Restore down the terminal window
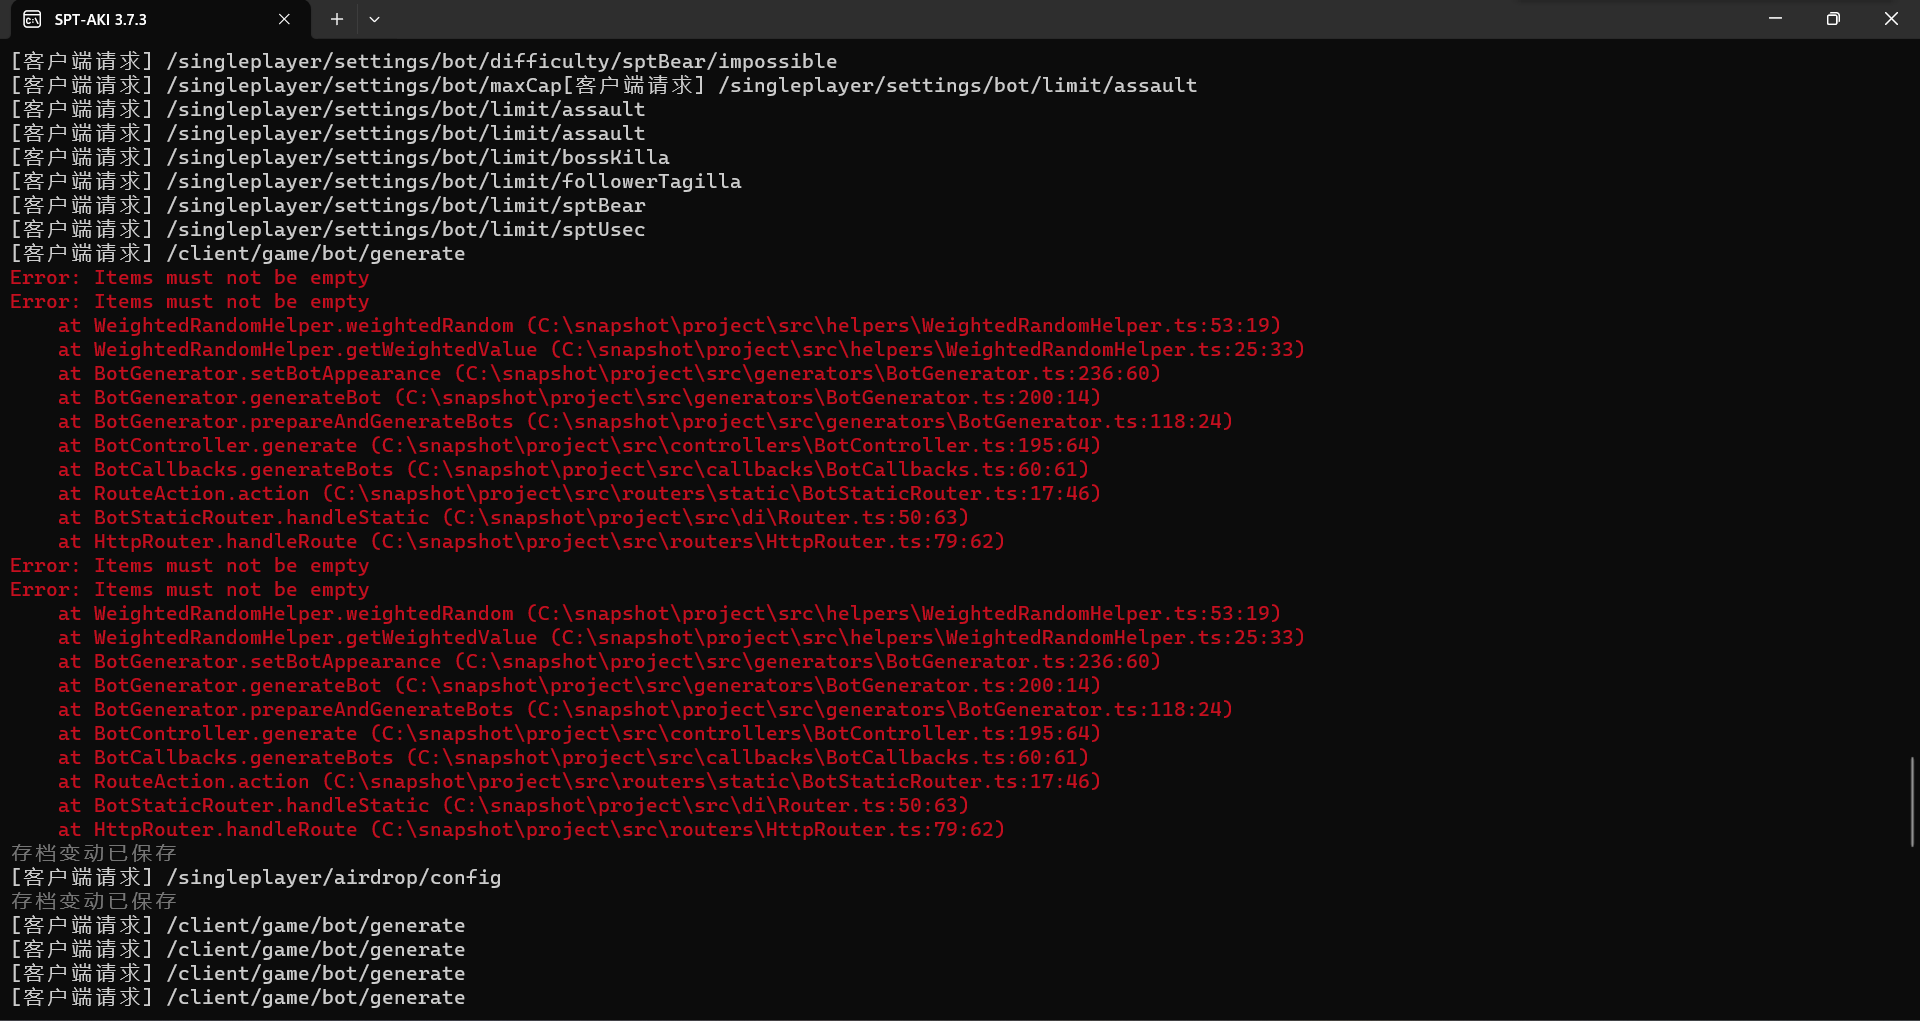 click(x=1833, y=19)
